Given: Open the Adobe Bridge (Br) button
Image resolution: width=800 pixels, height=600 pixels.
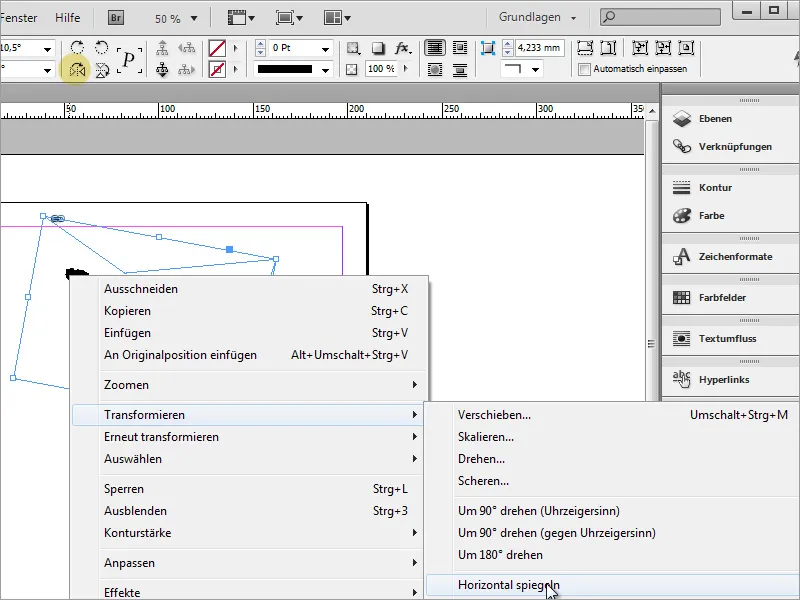Looking at the screenshot, I should click(x=116, y=18).
